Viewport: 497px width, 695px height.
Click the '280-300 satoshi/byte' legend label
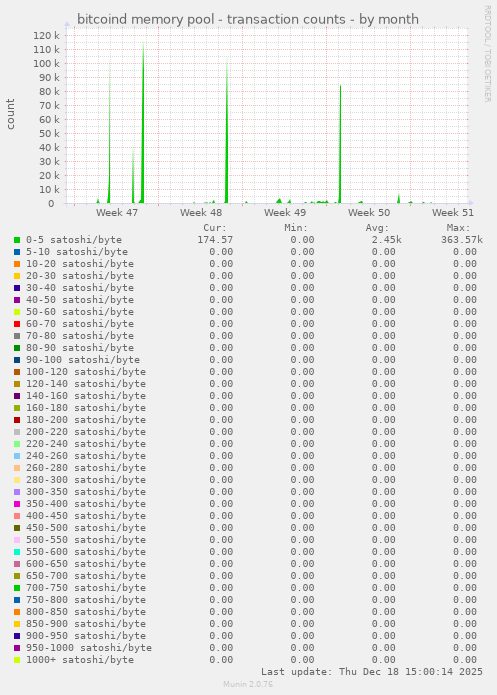(x=86, y=480)
